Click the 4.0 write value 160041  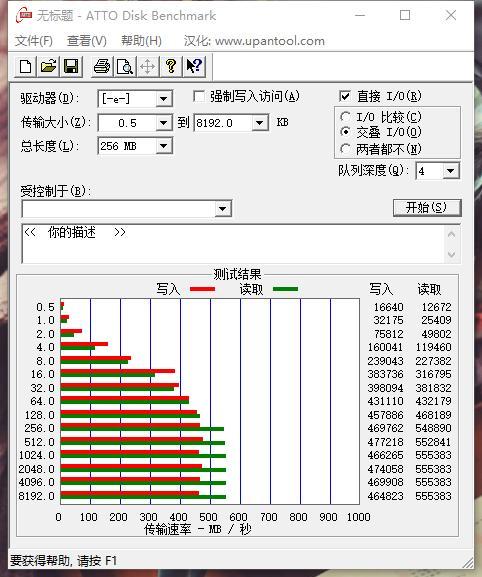[x=385, y=347]
